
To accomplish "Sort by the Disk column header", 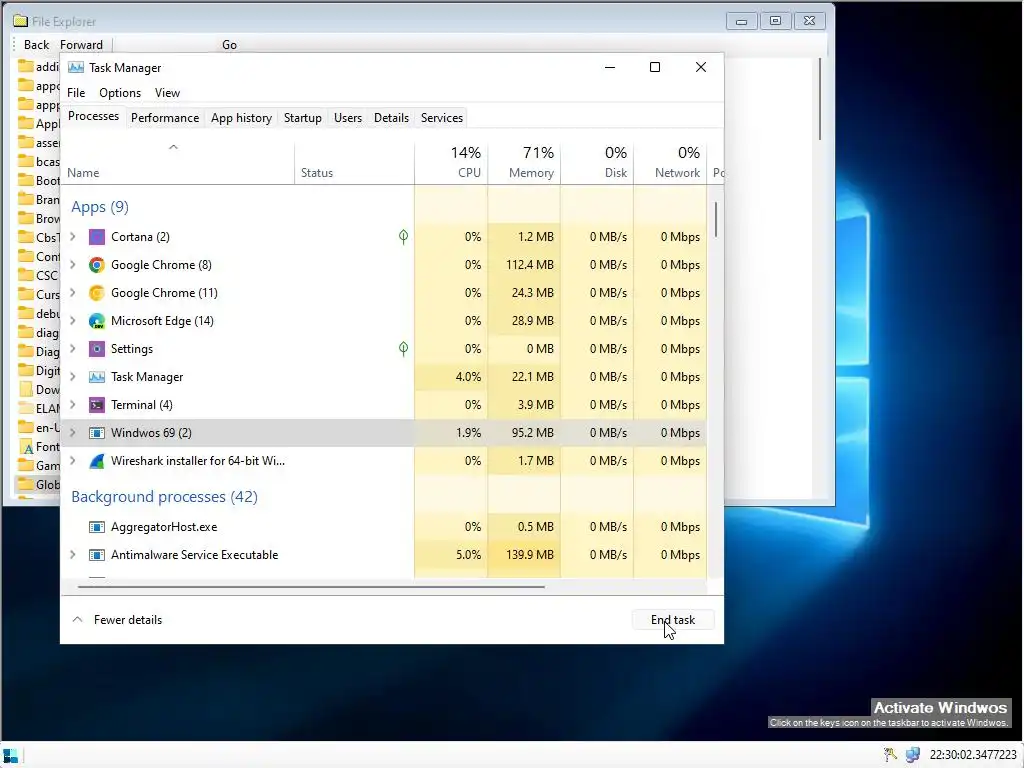I will 598,163.
